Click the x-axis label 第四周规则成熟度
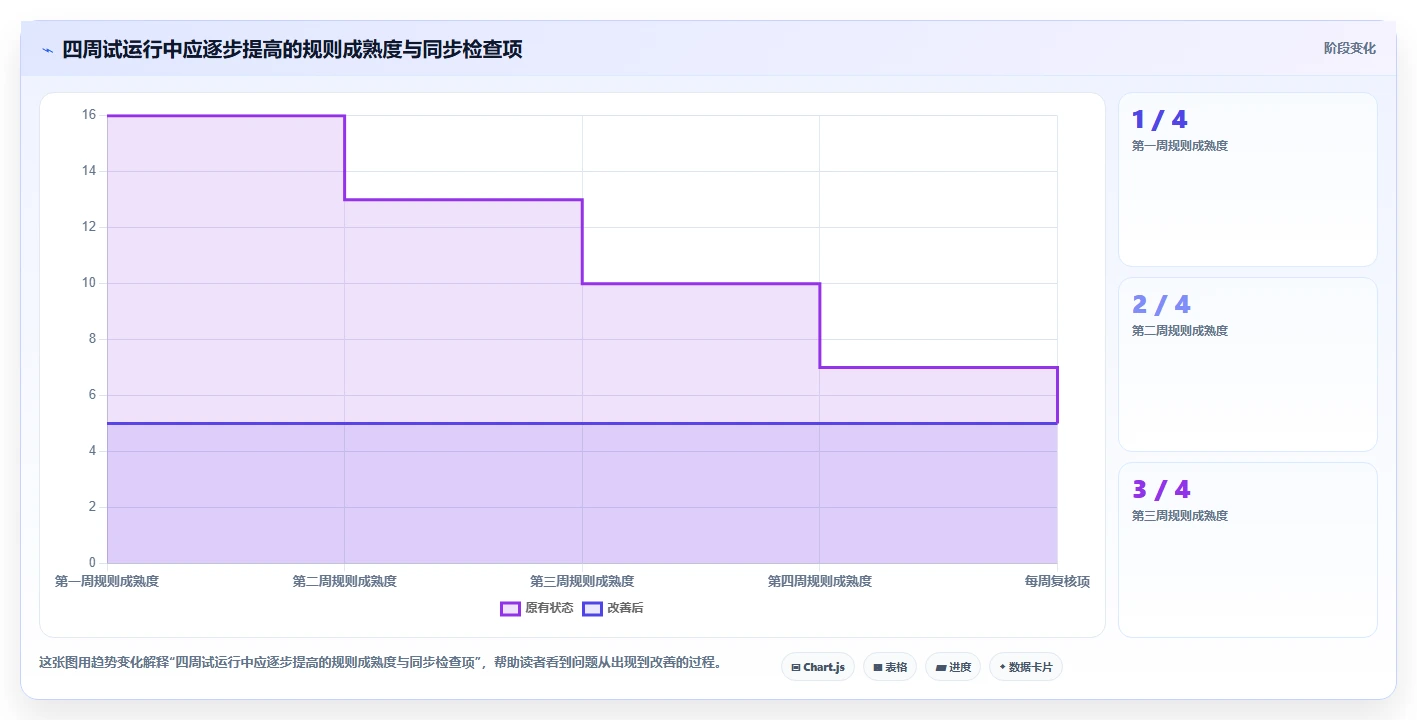Screen dimensions: 1417x720 coord(819,581)
